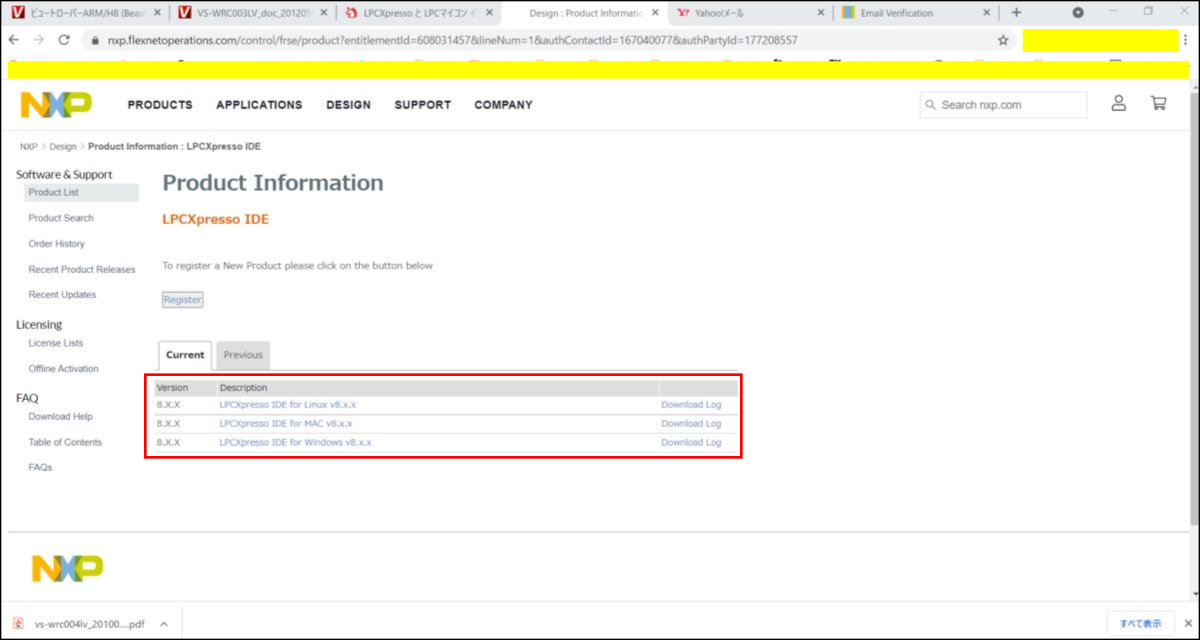Viewport: 1200px width, 640px height.
Task: Click Design breadcrumb link
Action: click(63, 147)
